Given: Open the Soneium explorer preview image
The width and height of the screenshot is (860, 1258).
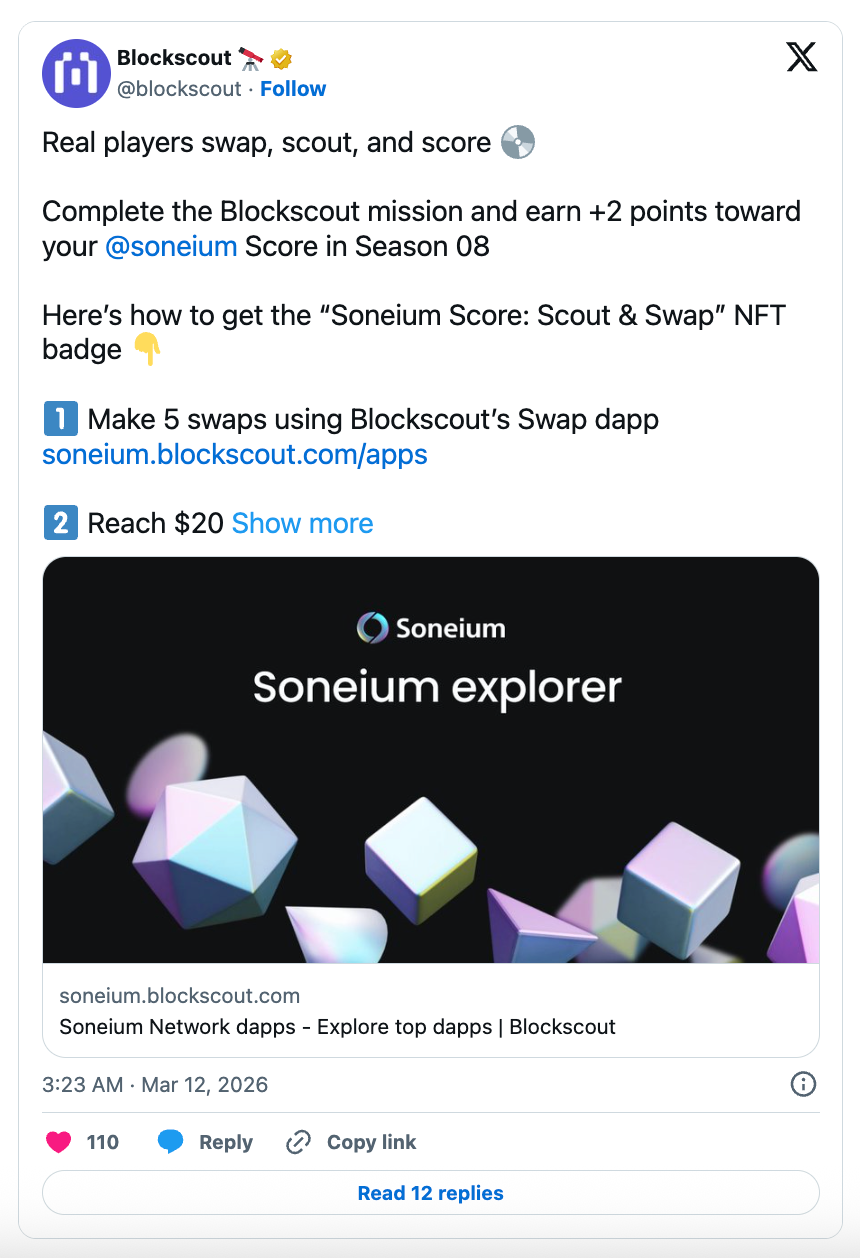Looking at the screenshot, I should pos(431,760).
